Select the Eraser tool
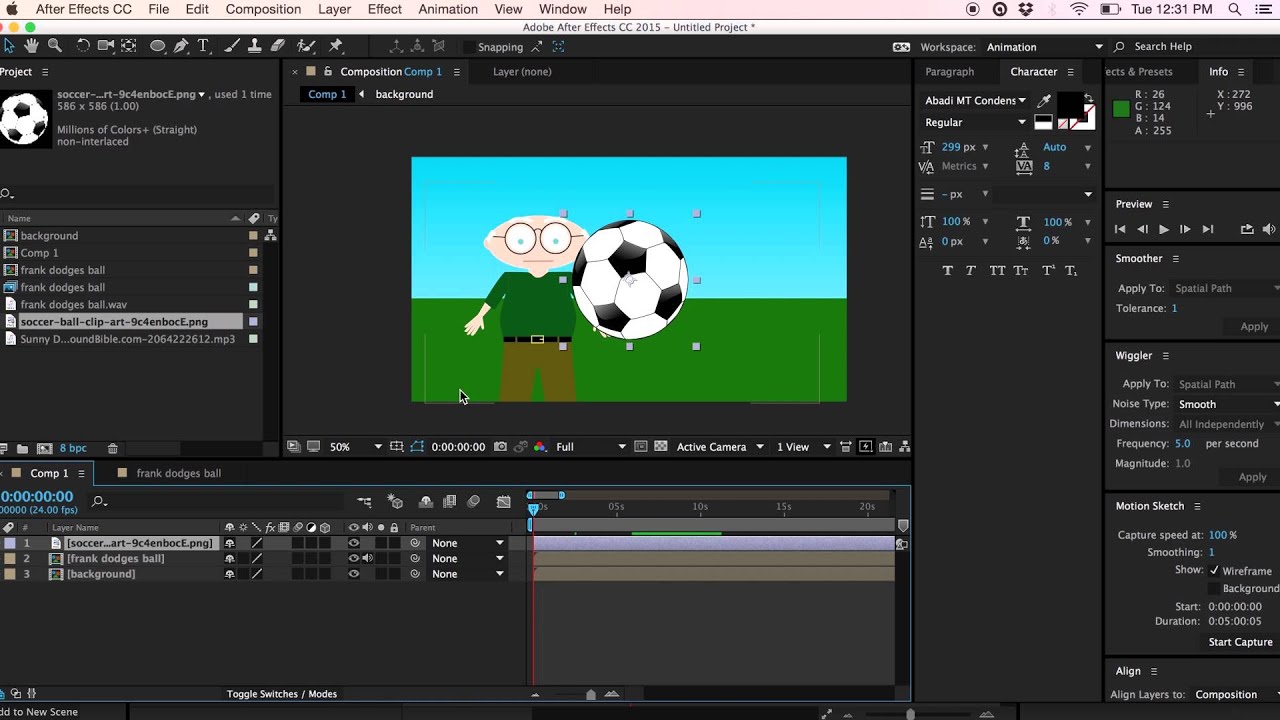Screen dimensions: 1280x720 pos(278,46)
